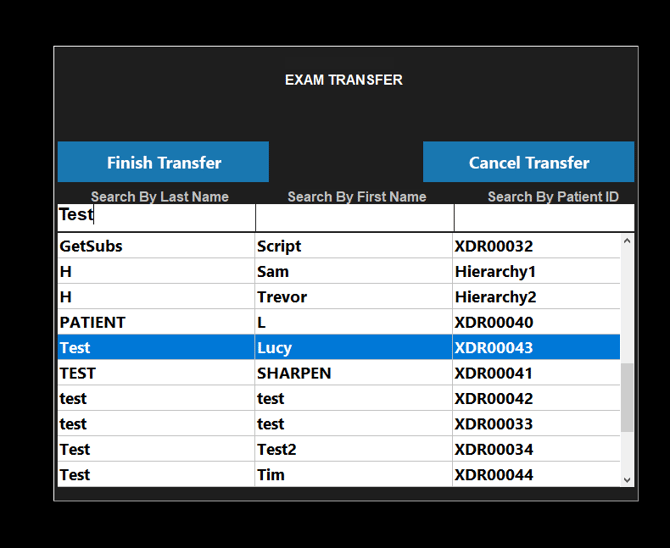Click patient ID XDR00032
Image resolution: width=670 pixels, height=548 pixels.
pyautogui.click(x=536, y=246)
